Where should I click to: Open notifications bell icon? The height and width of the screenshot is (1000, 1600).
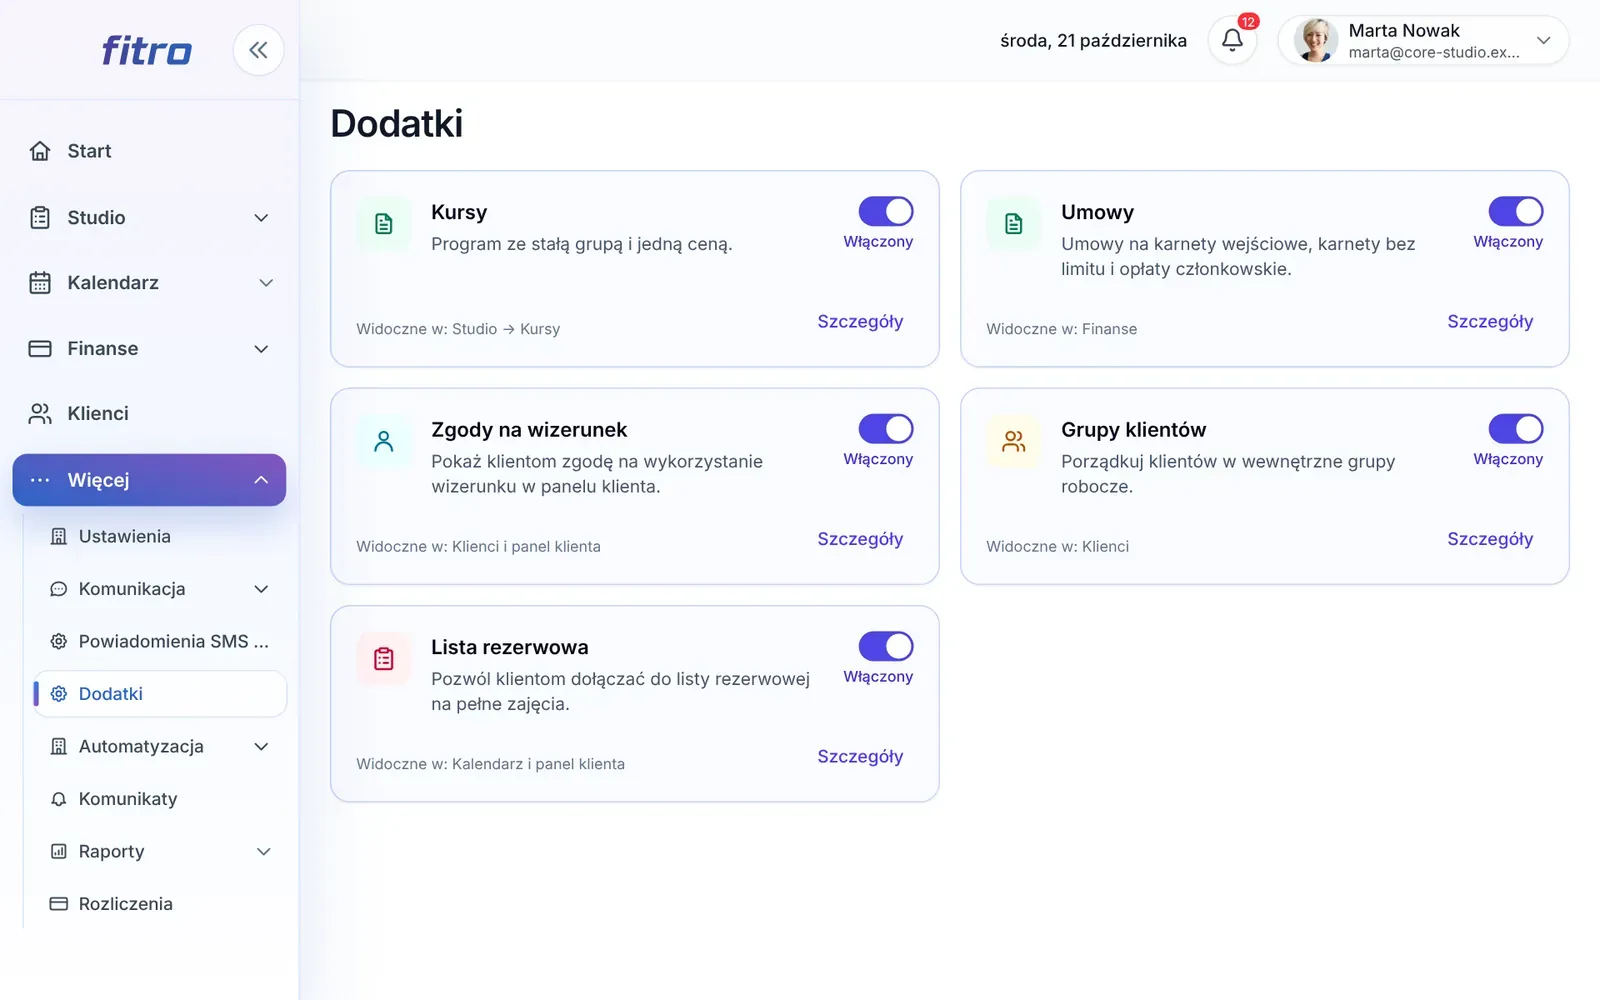(1232, 40)
